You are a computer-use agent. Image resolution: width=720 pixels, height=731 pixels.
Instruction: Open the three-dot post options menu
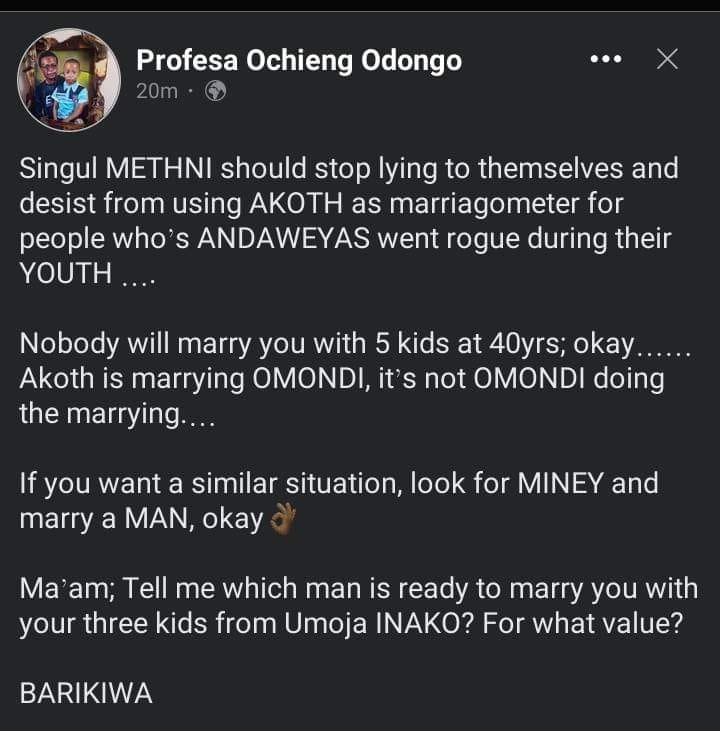coord(607,60)
